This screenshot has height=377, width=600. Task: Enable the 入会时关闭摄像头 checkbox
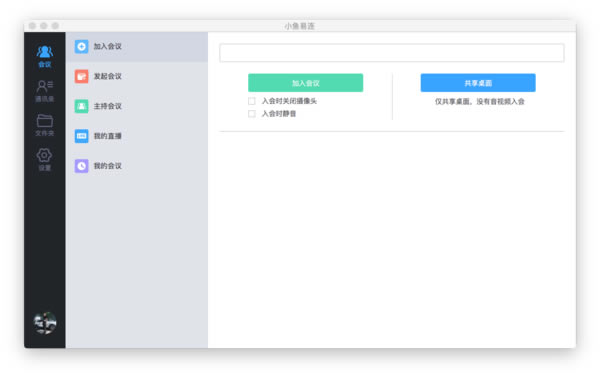click(x=252, y=101)
